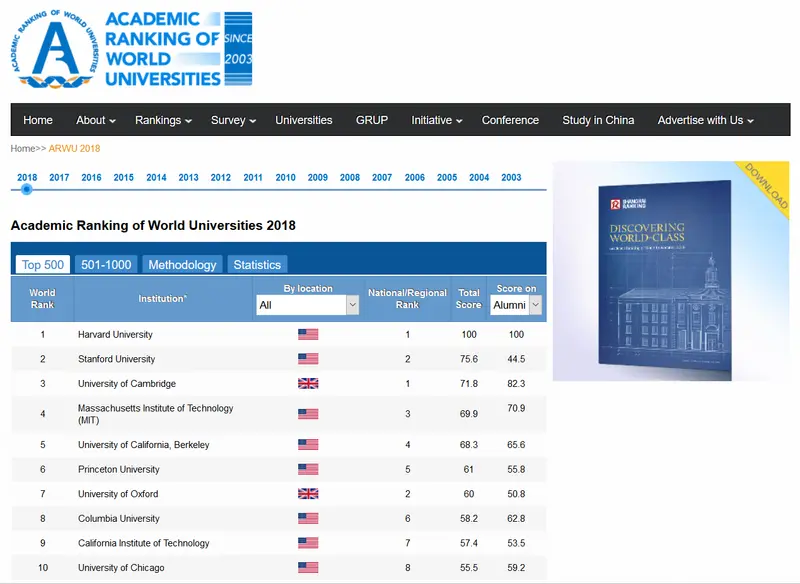Open the Stanford University link
Viewport: 800px width, 584px height.
coord(116,359)
